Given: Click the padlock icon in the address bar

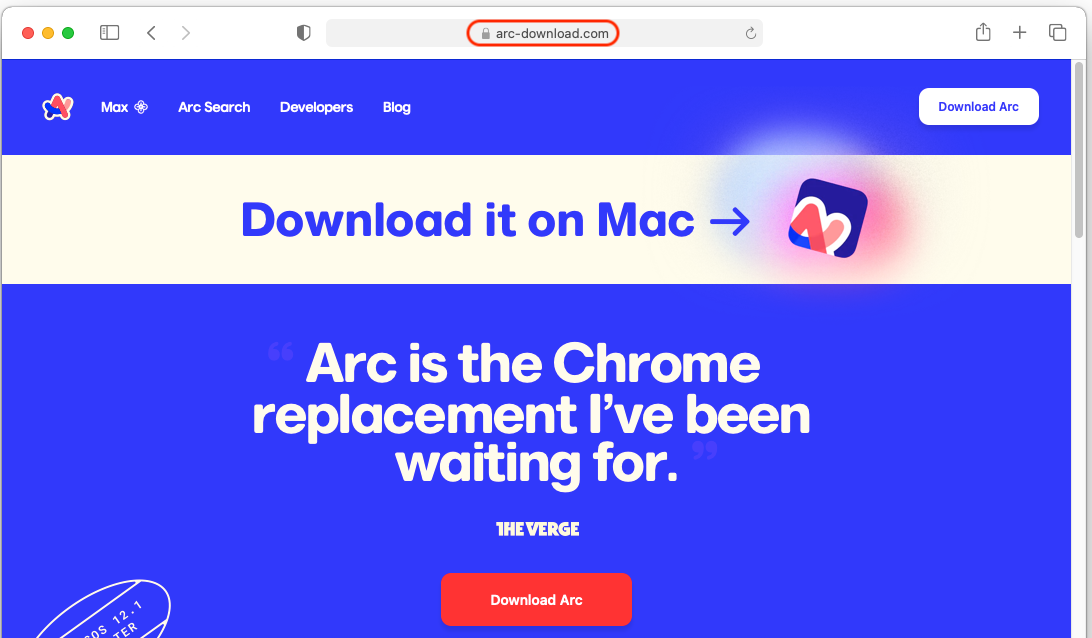Looking at the screenshot, I should (485, 33).
